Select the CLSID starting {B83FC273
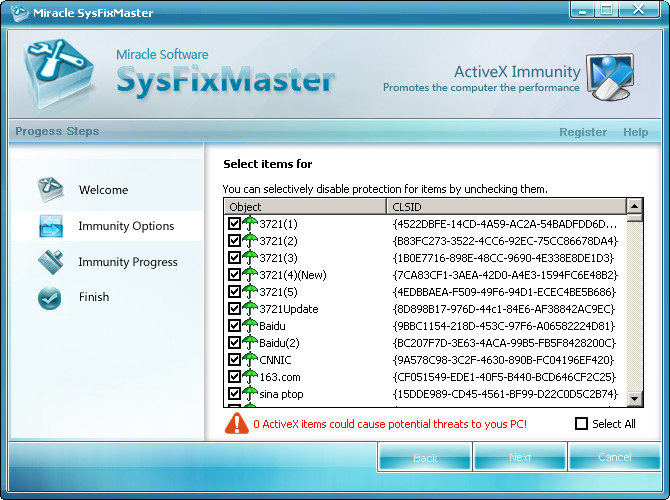Image resolution: width=670 pixels, height=500 pixels. 505,241
